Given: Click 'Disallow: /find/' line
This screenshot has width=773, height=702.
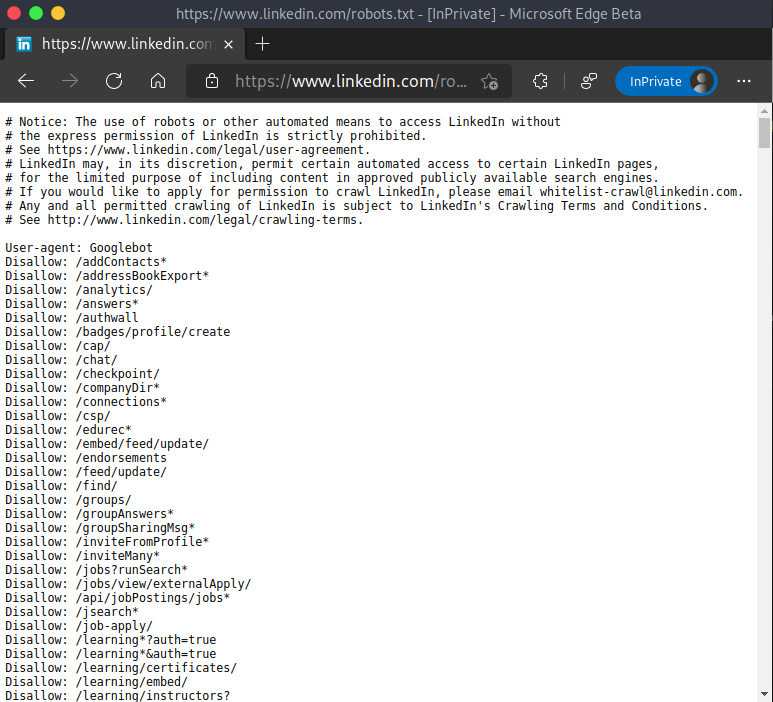Looking at the screenshot, I should point(61,486).
